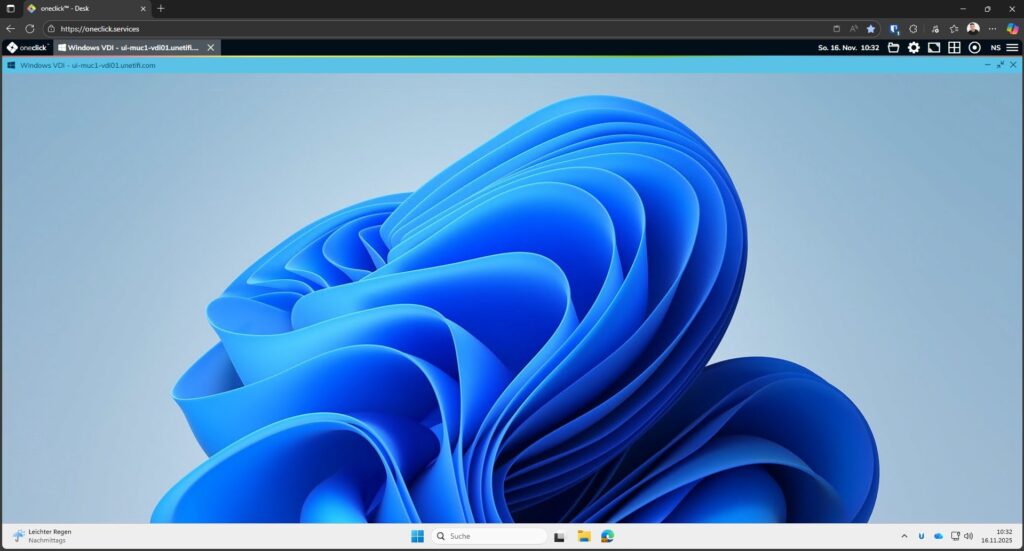
Task: Go to the oneclick home logo tab
Action: [x=27, y=47]
